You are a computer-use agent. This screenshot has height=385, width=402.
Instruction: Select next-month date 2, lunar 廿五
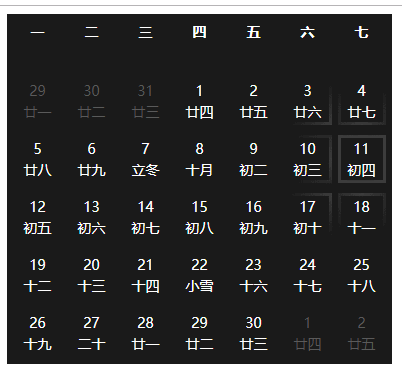point(362,333)
